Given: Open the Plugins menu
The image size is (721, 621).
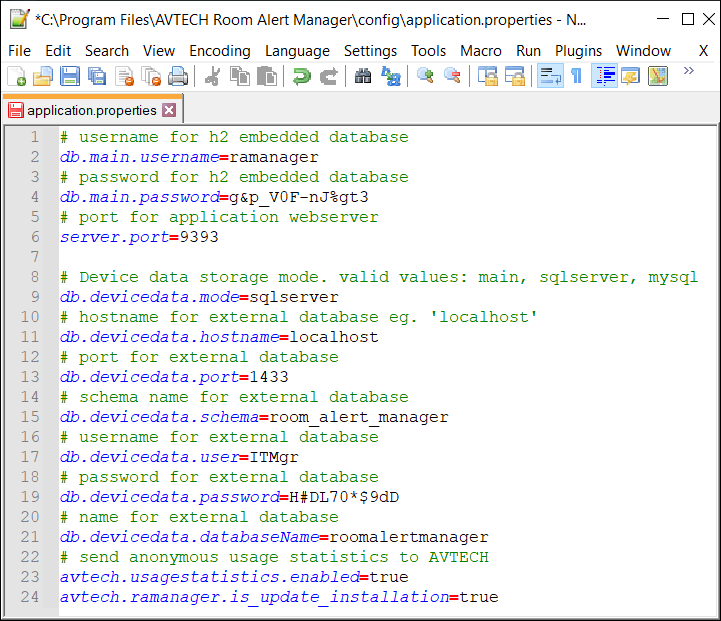Looking at the screenshot, I should (578, 50).
